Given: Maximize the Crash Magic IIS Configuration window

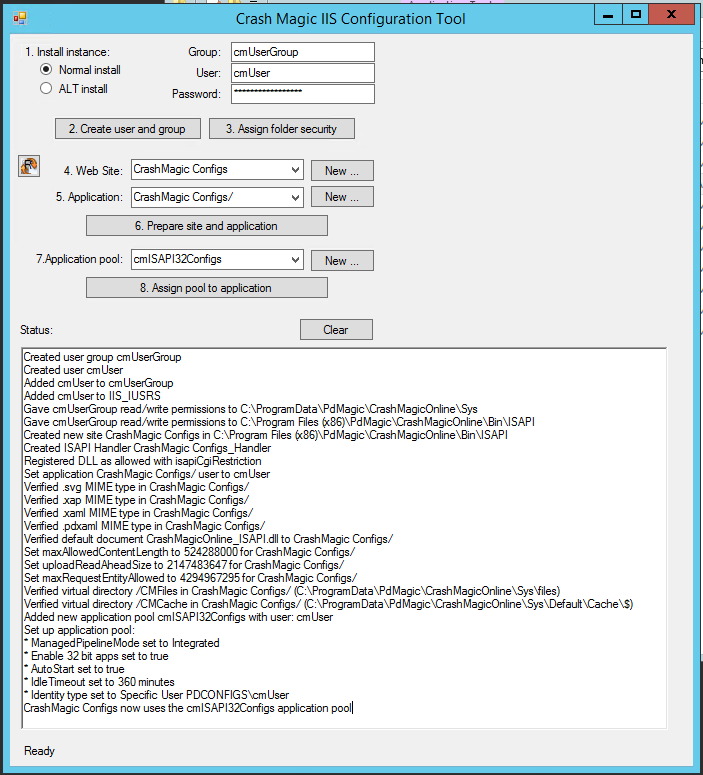Looking at the screenshot, I should coord(636,15).
